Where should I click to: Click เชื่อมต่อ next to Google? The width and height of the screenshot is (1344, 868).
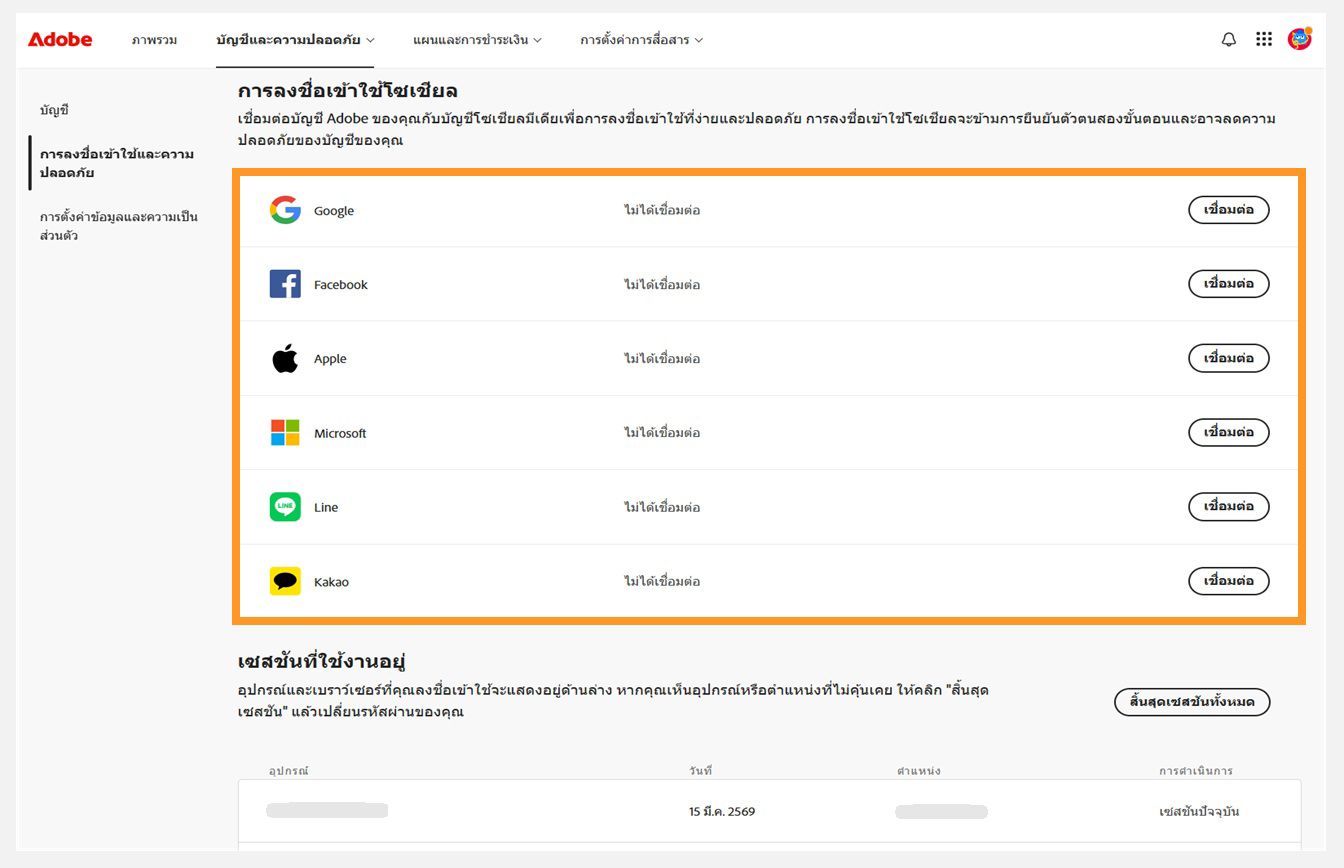[1228, 210]
